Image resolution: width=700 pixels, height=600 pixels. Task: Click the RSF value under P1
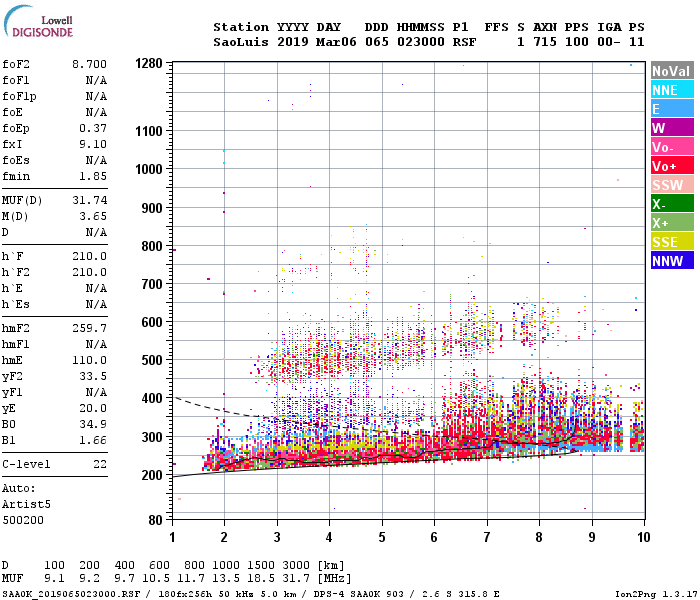click(x=464, y=42)
